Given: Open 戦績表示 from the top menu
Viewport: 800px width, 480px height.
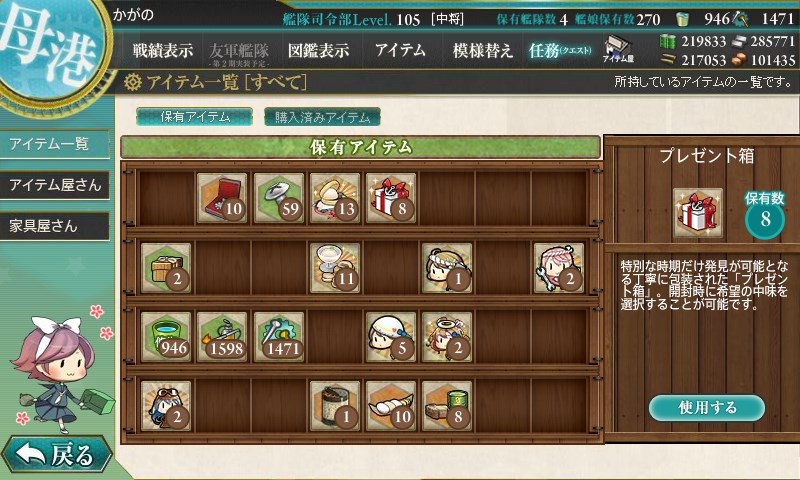Looking at the screenshot, I should click(163, 50).
